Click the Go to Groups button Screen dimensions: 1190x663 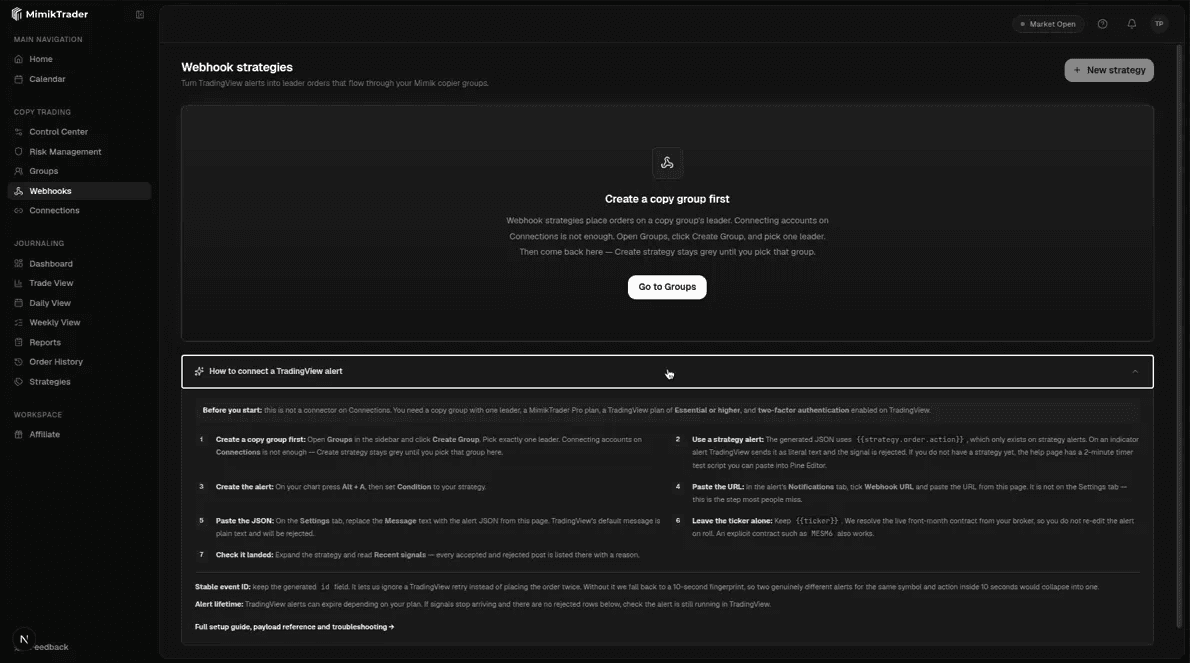point(667,288)
